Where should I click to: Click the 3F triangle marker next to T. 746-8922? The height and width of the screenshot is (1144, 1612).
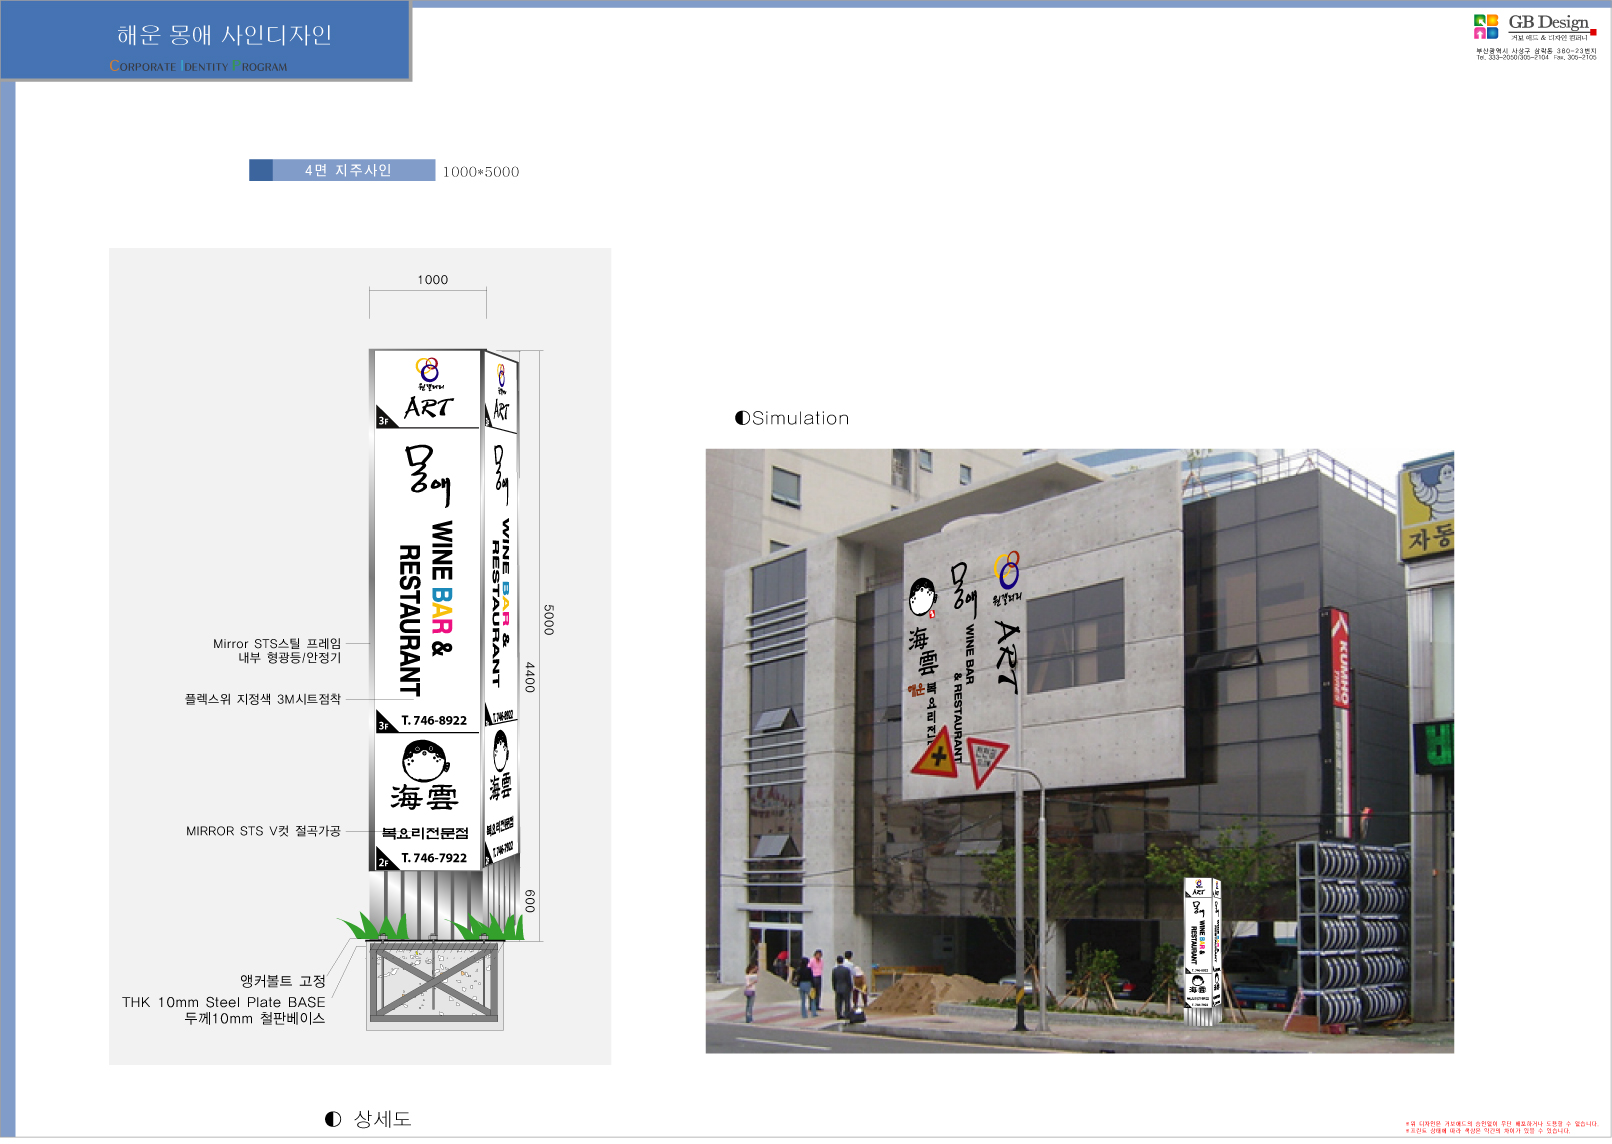(x=385, y=722)
